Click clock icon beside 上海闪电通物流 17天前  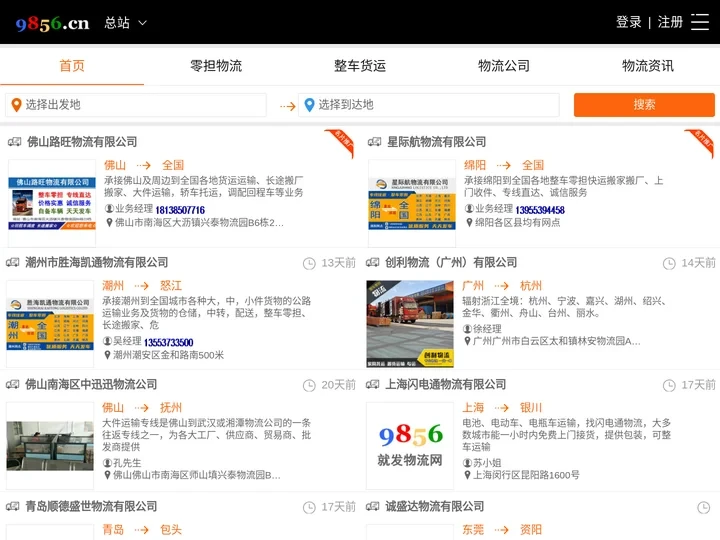tap(669, 385)
